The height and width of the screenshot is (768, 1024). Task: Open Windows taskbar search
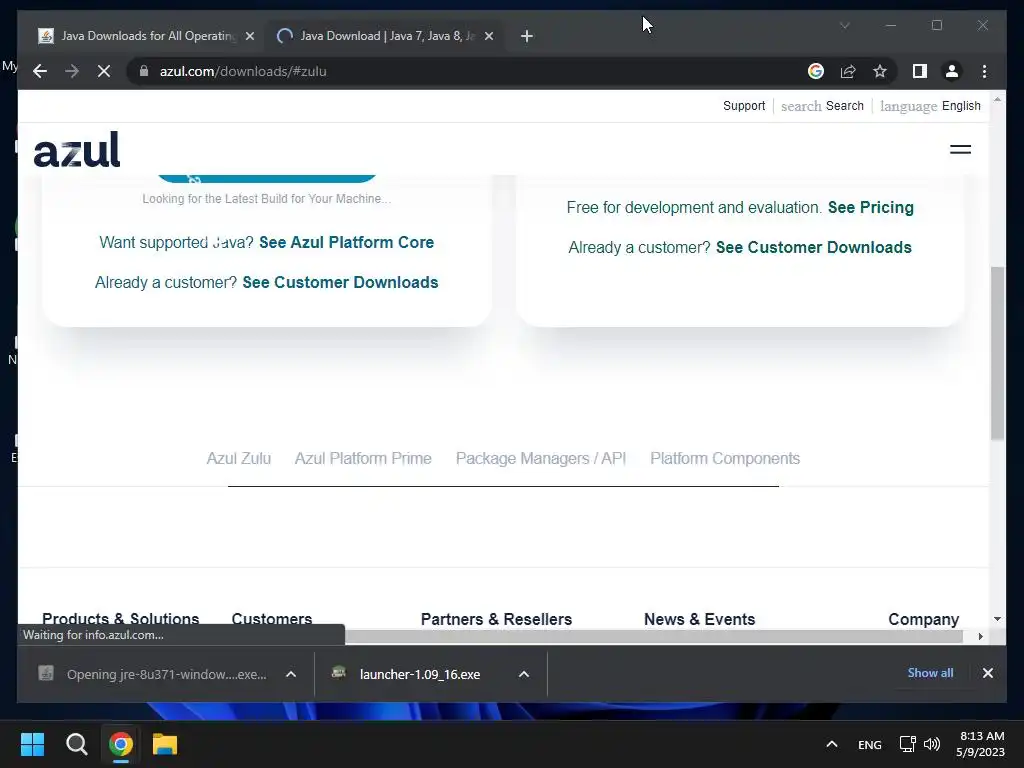[76, 744]
